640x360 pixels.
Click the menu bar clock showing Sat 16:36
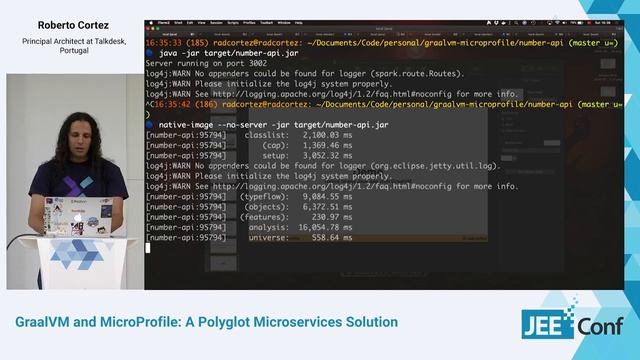click(x=602, y=23)
